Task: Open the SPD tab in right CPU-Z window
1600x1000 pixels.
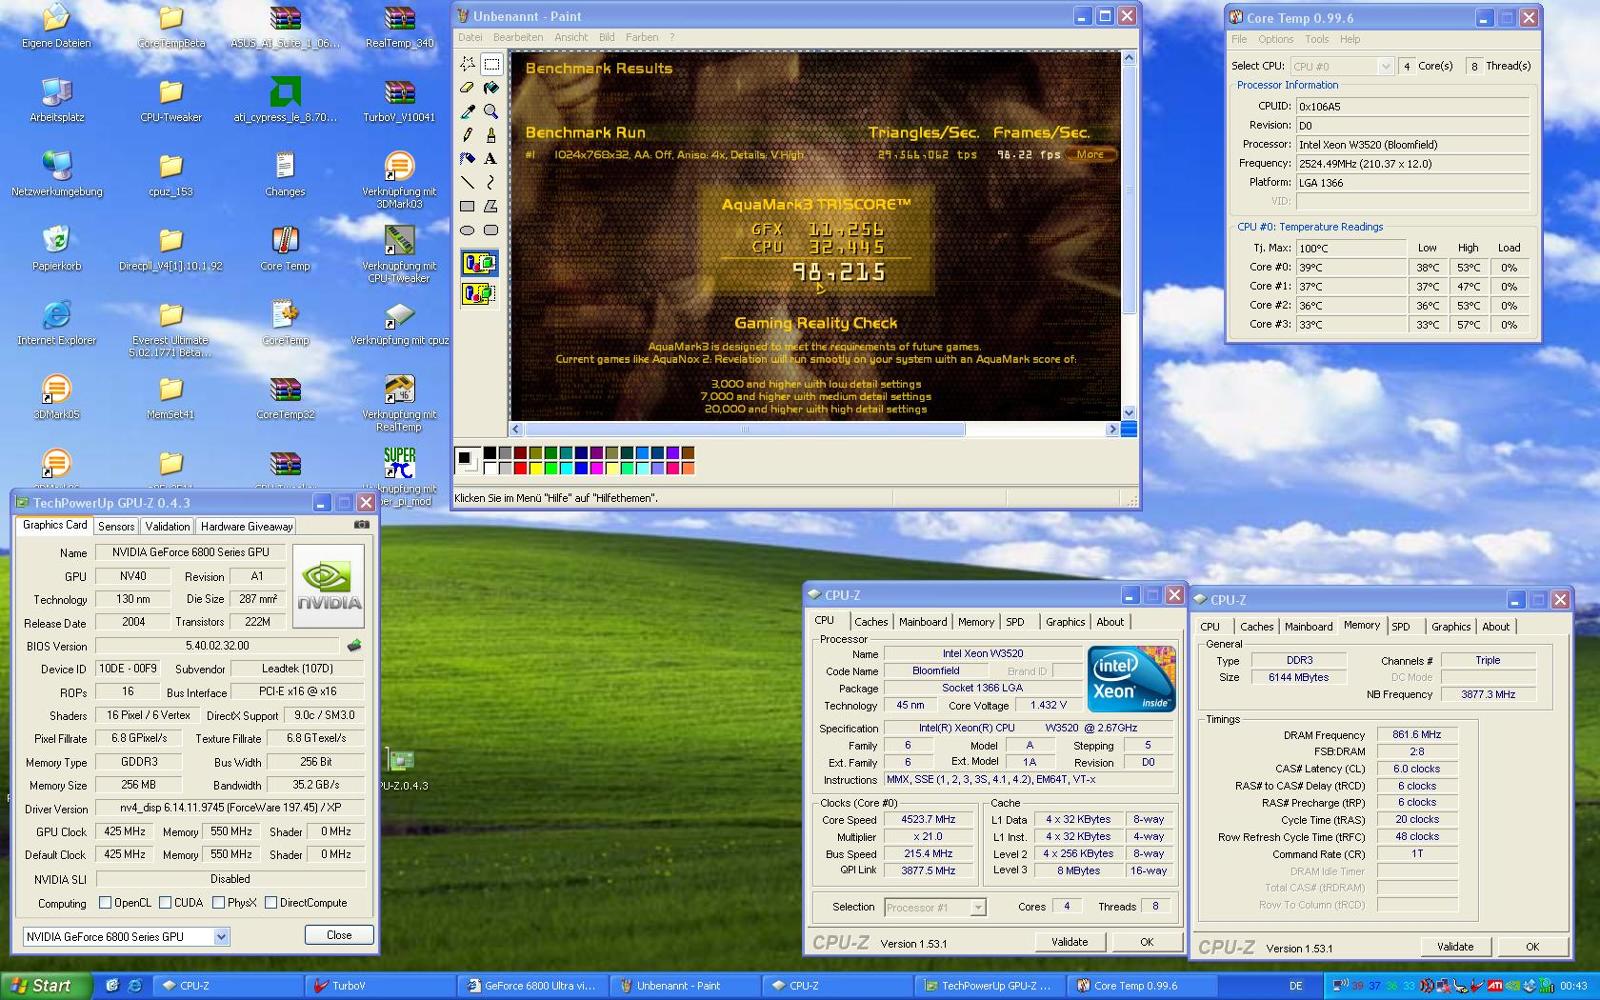Action: coord(1400,627)
